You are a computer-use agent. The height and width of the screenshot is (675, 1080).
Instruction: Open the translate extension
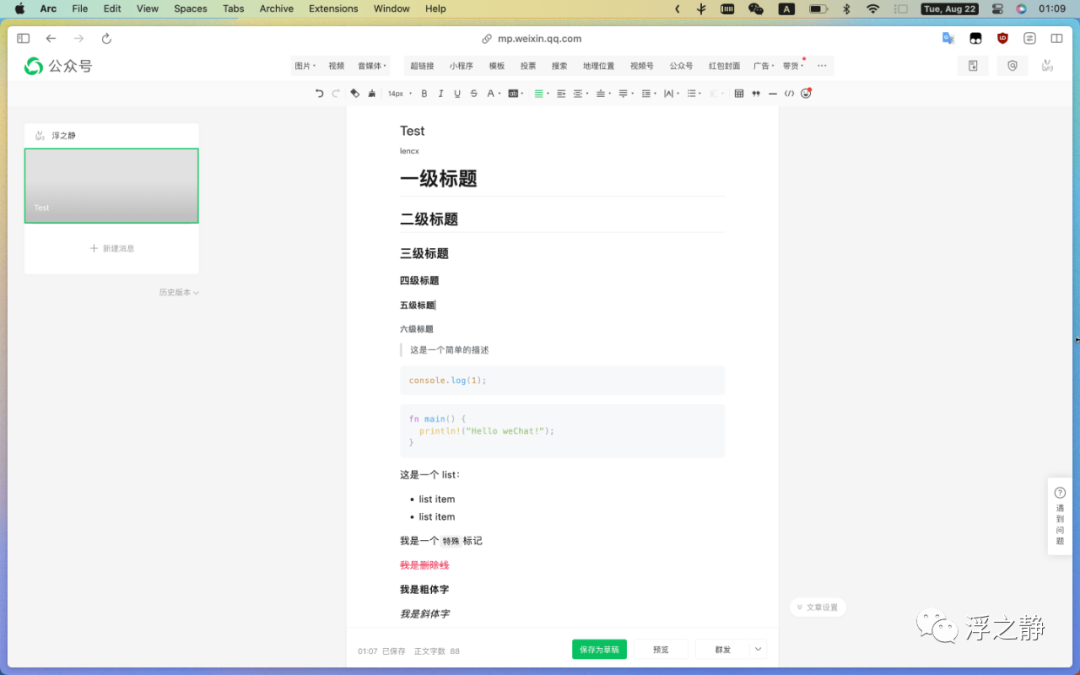click(x=948, y=39)
